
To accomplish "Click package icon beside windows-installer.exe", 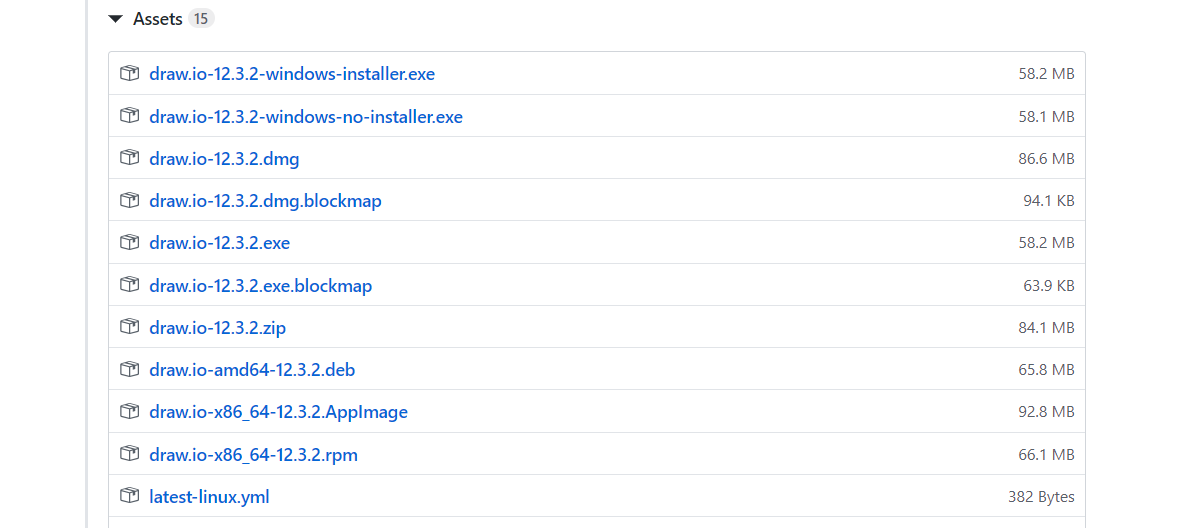I will [130, 74].
